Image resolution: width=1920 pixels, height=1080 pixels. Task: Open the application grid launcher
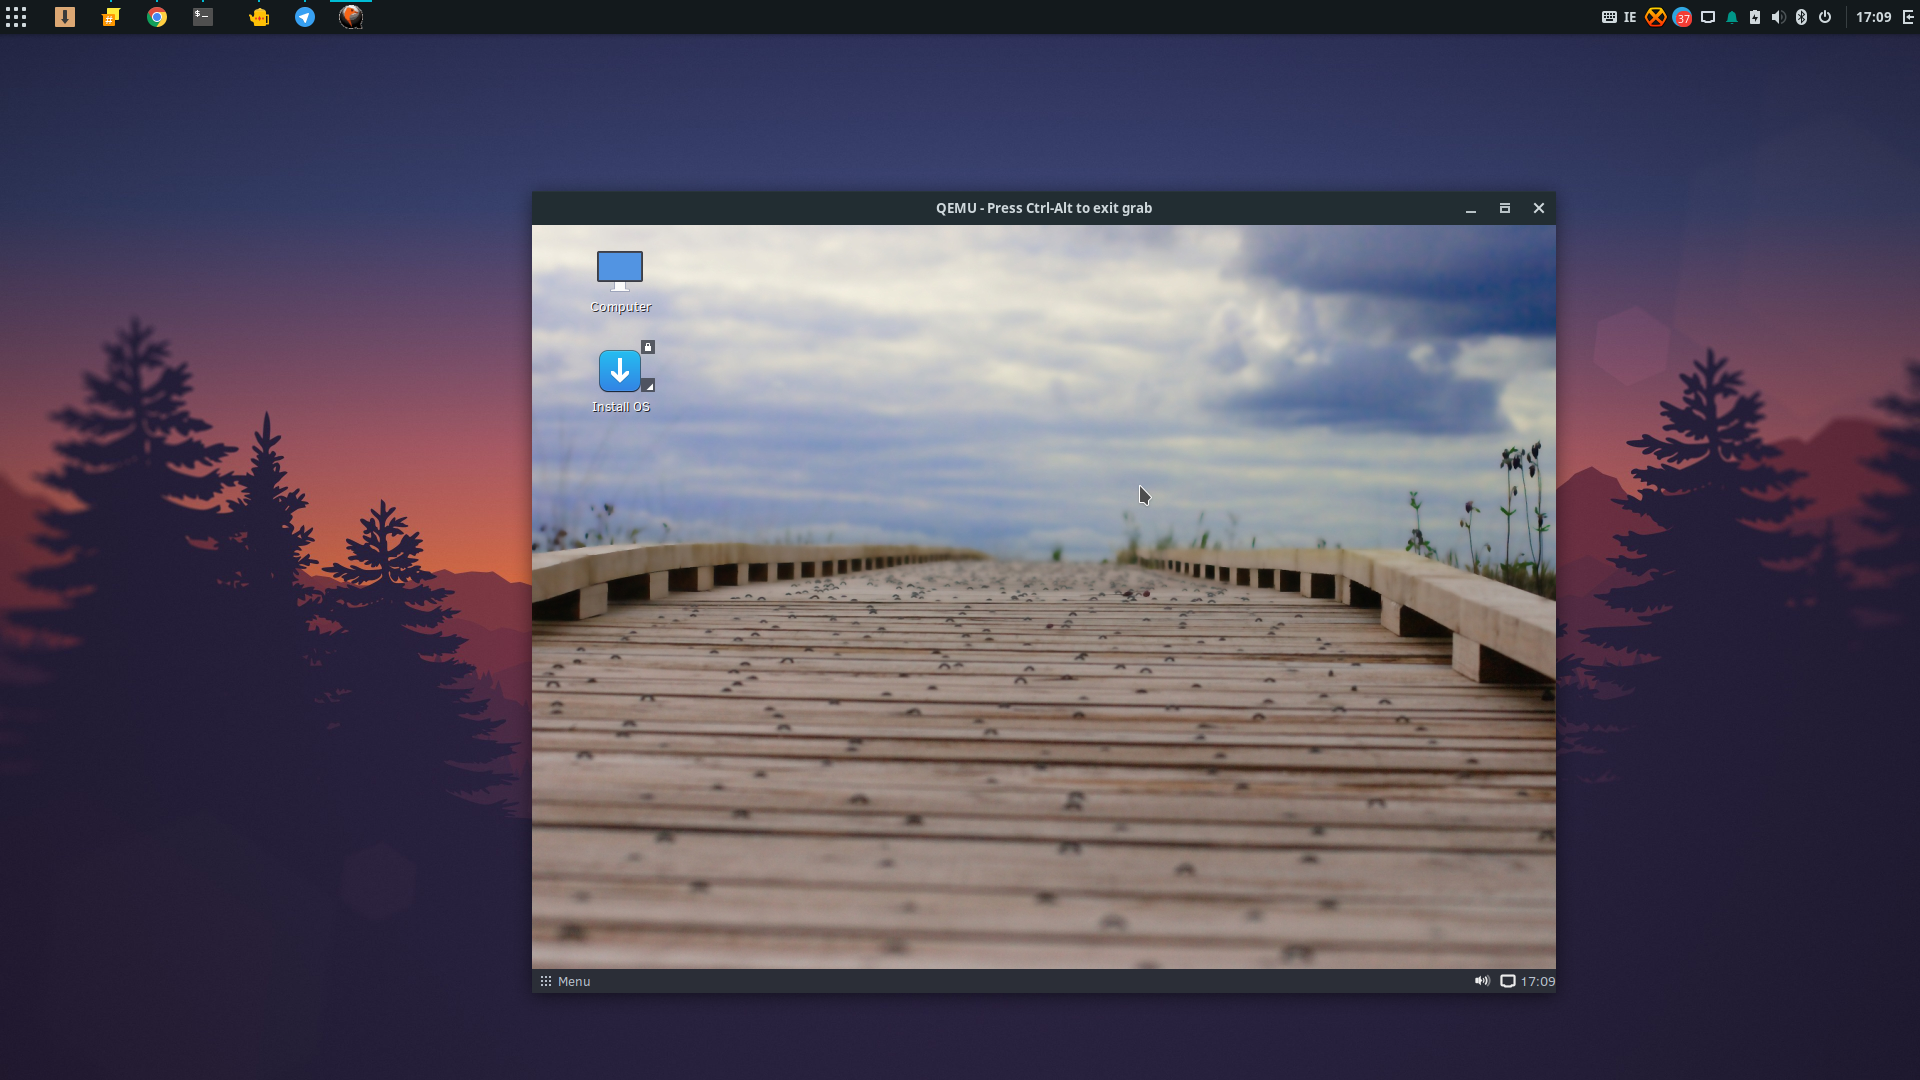coord(16,17)
